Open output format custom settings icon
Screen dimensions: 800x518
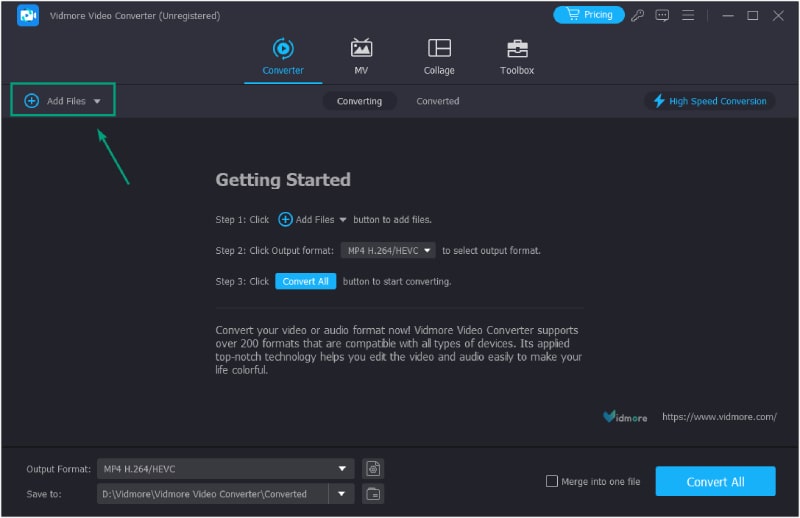click(373, 468)
